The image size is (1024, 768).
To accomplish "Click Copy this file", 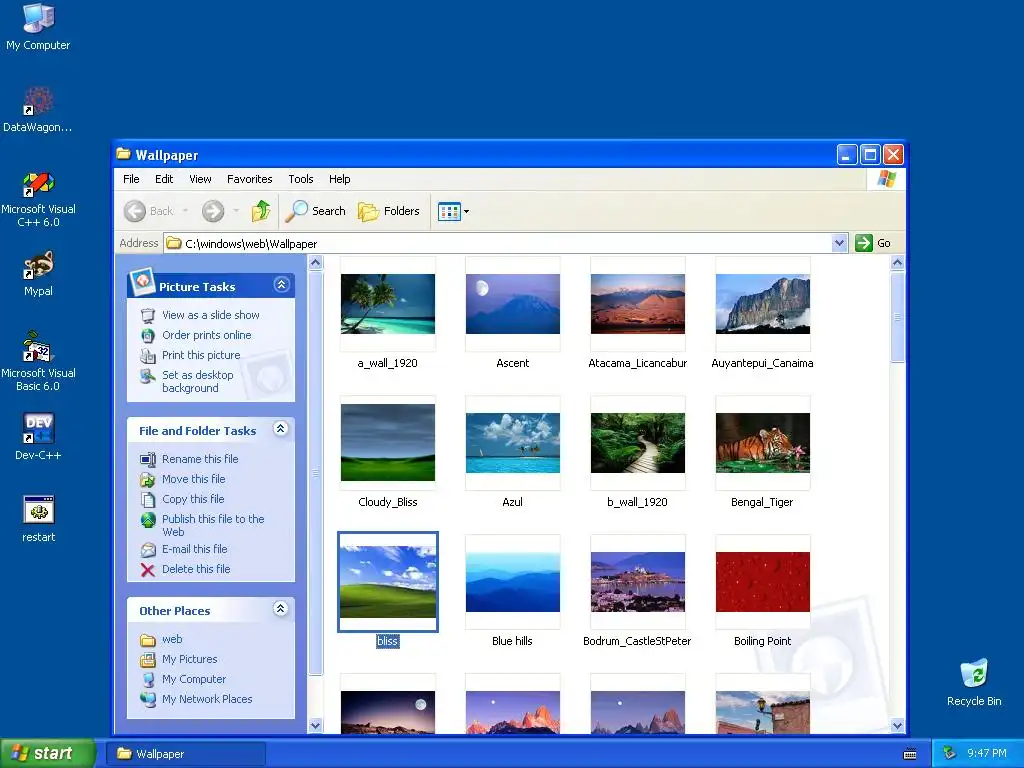I will point(193,499).
